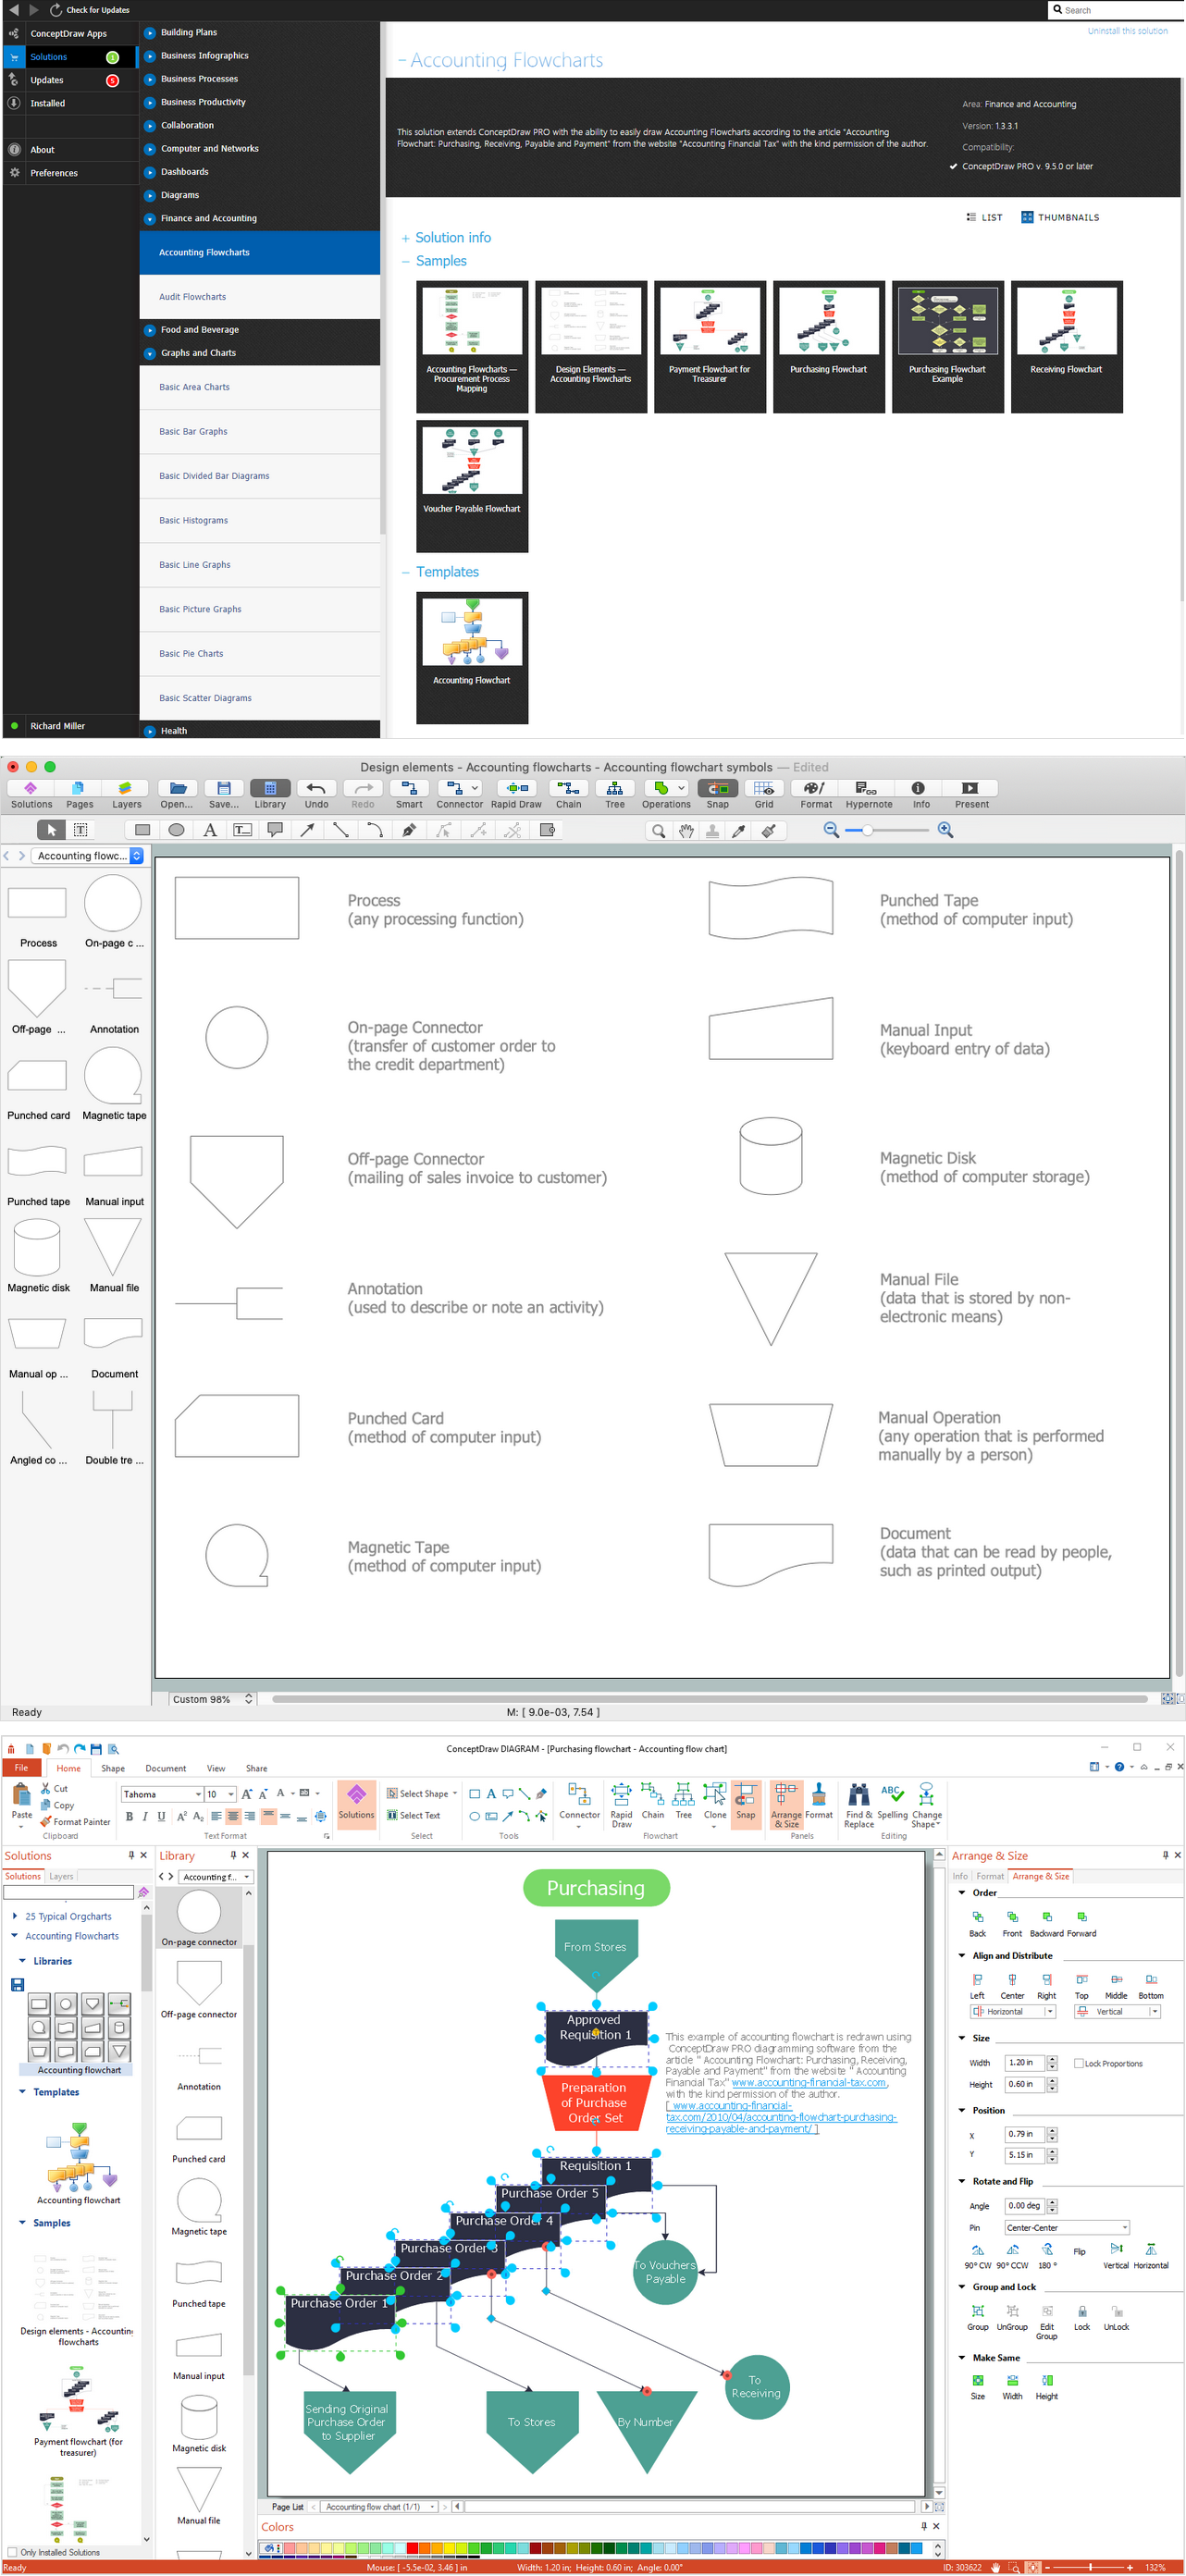This screenshot has width=1186, height=2576.
Task: Select Updates in ConceptDraw sidebar
Action: 70,80
